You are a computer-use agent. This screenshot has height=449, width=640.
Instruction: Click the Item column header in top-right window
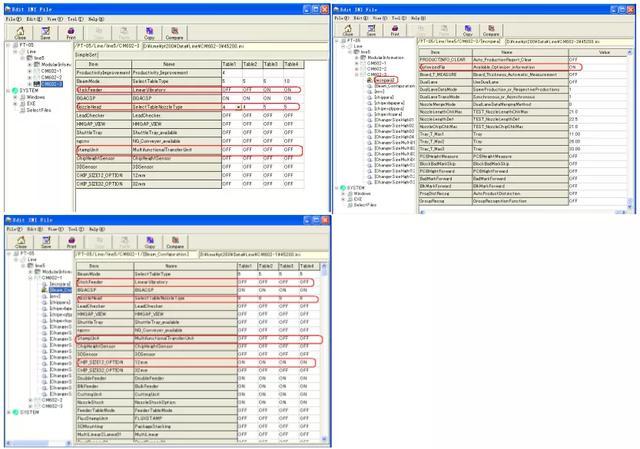point(446,52)
